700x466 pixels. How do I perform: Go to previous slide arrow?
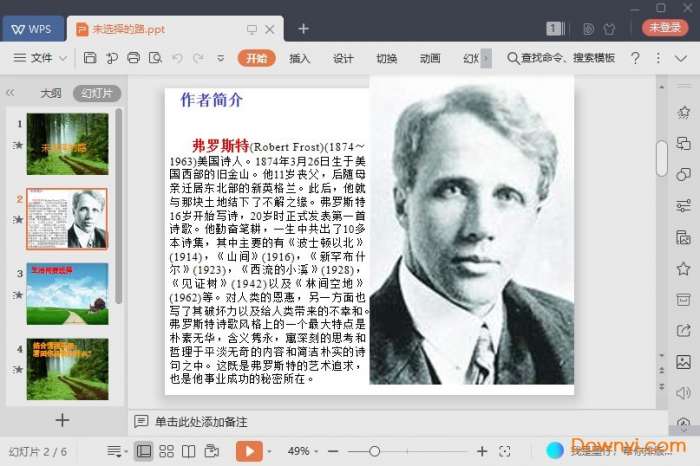[662, 370]
